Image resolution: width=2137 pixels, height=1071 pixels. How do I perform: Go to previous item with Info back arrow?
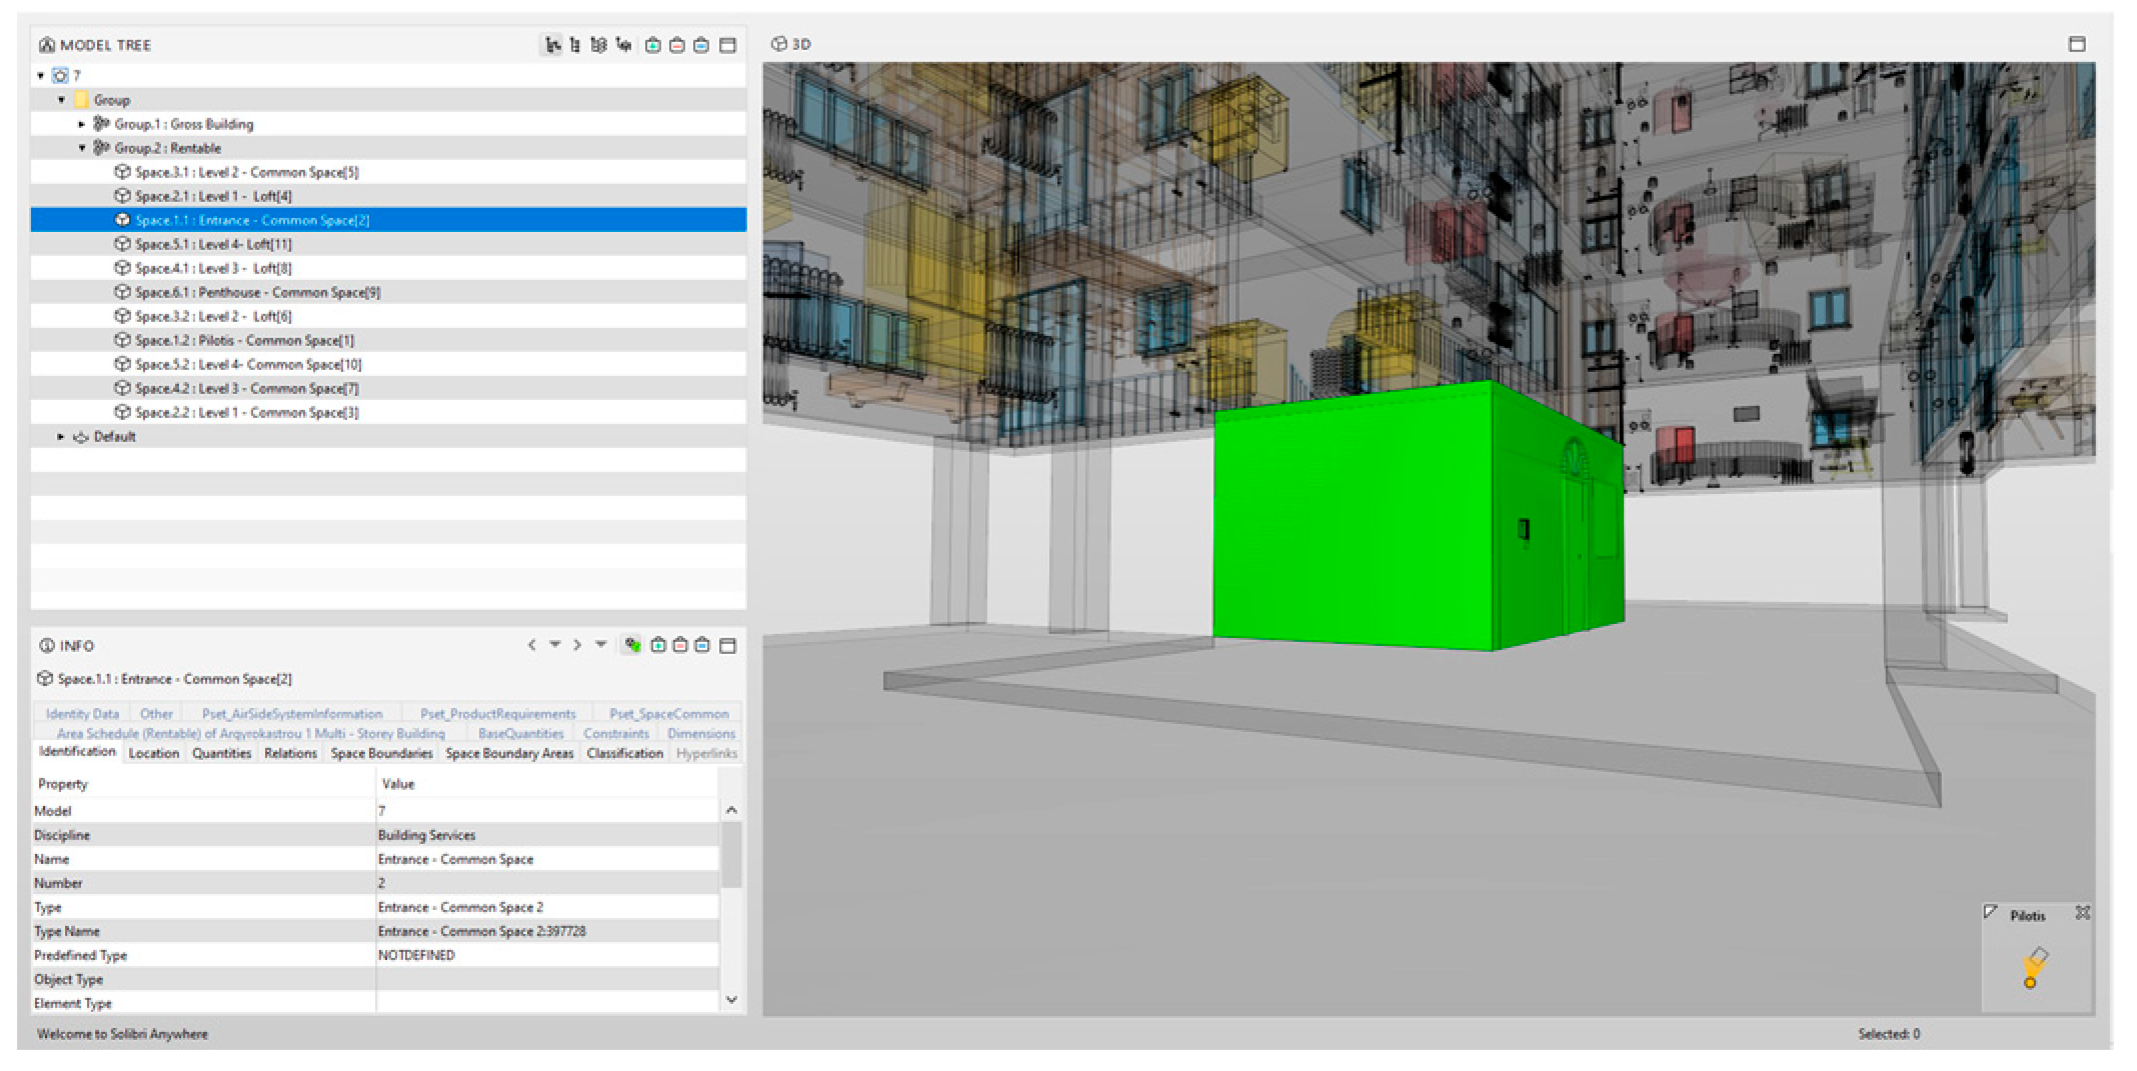(x=532, y=645)
